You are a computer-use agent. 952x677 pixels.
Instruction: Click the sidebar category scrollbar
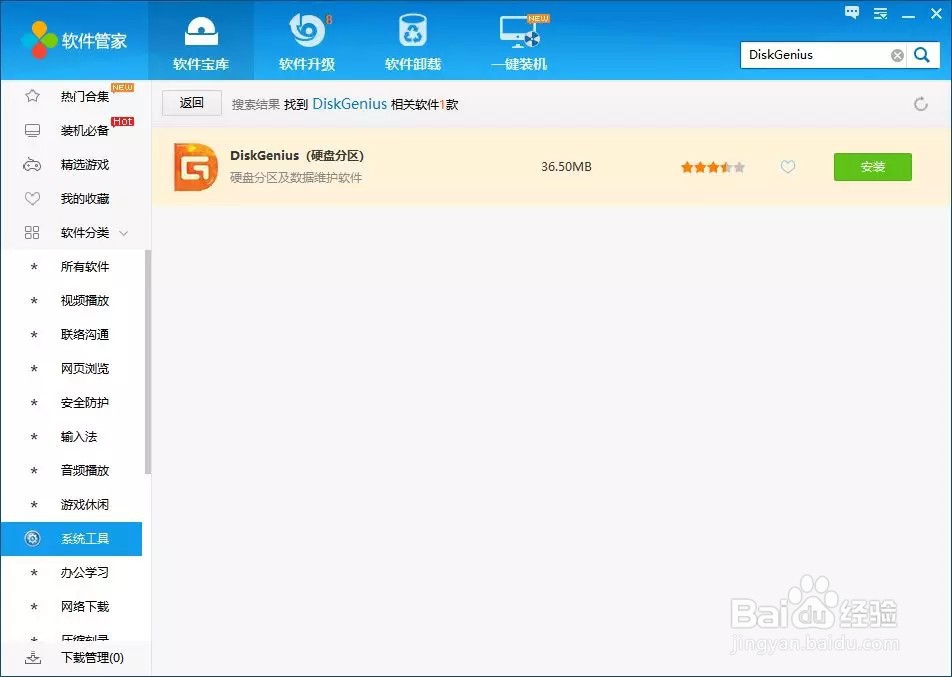[148, 362]
